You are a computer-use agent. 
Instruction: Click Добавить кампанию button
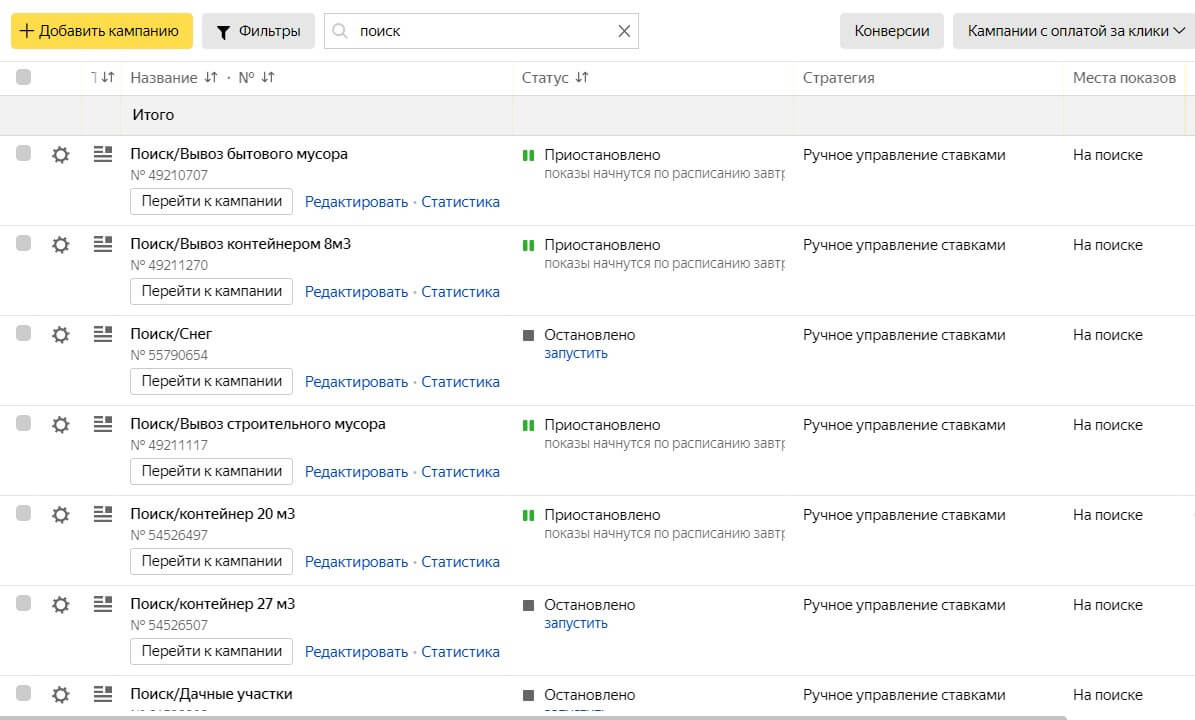(x=101, y=31)
